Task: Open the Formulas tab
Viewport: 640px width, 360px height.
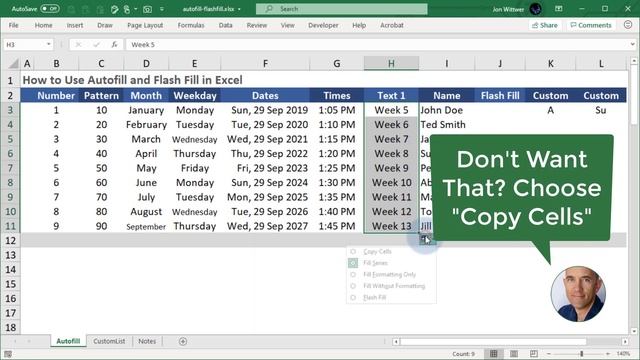Action: [x=191, y=25]
